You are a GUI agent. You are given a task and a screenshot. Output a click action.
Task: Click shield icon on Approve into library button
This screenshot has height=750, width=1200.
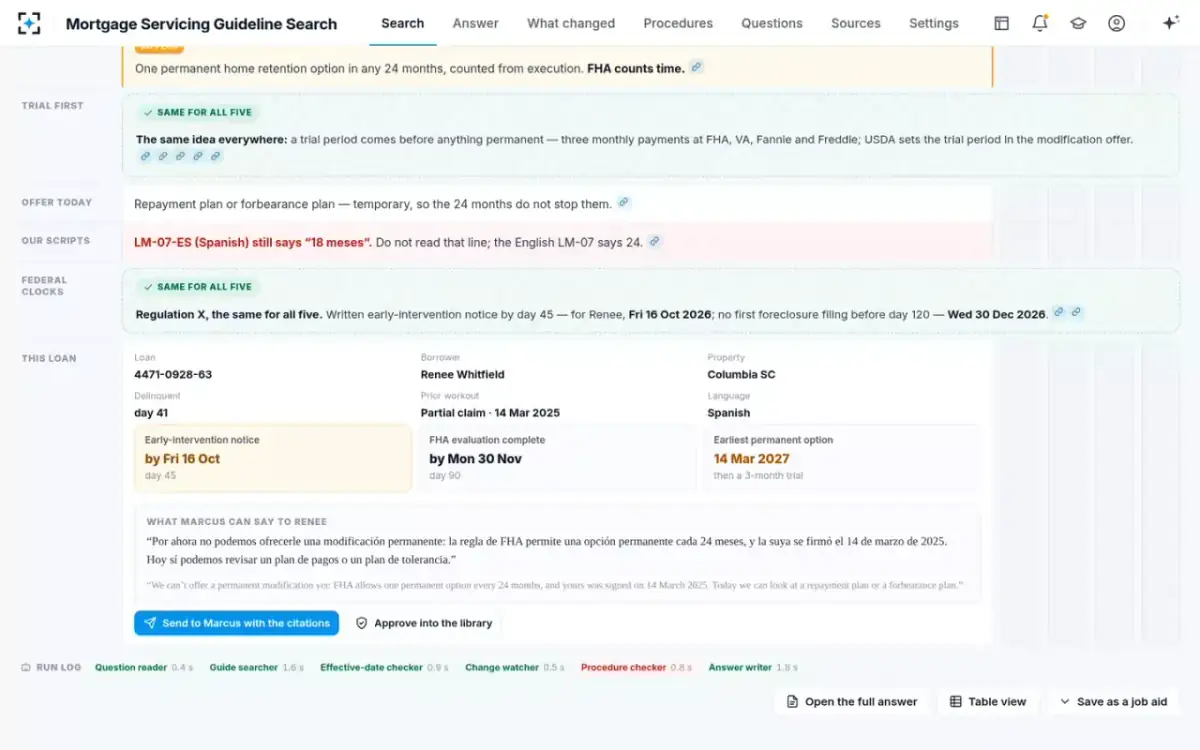(362, 623)
